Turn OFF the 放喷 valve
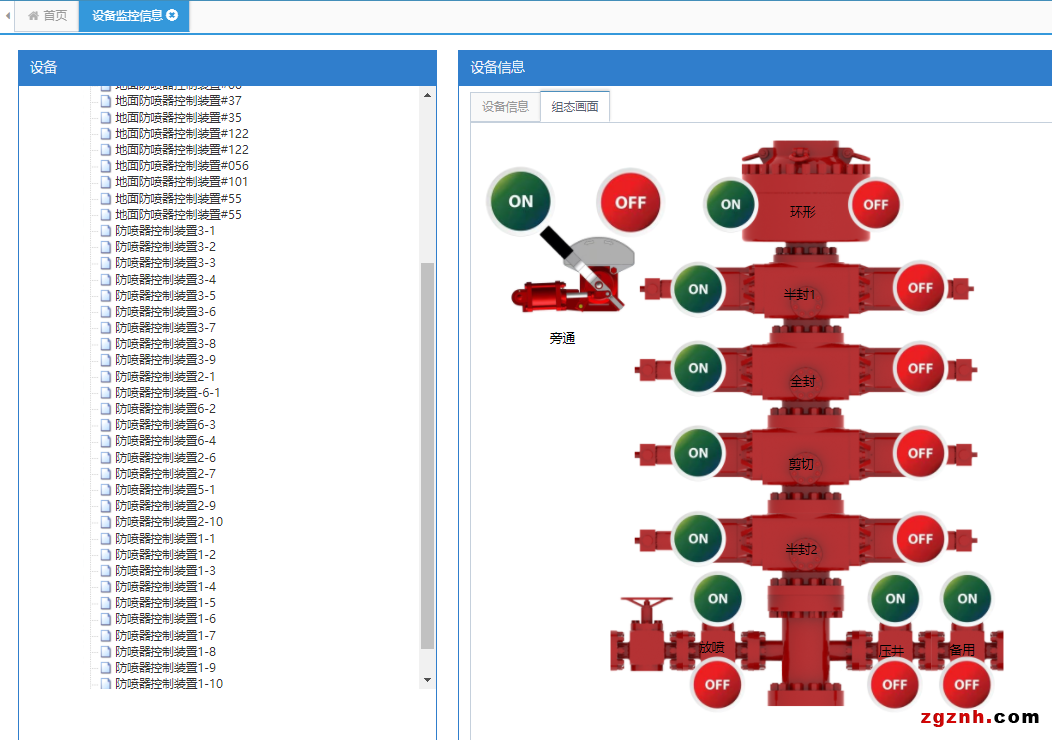This screenshot has height=740, width=1052. tap(717, 684)
